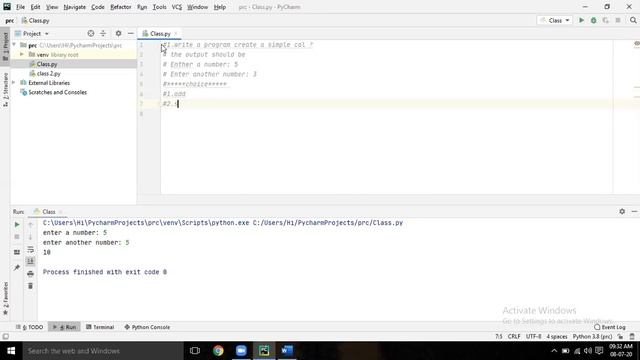Click 4 spaces indent selector
Screen dimensions: 640x360
point(557,337)
